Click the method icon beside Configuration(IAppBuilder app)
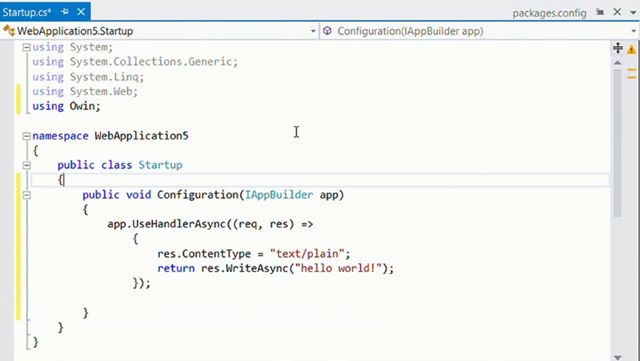 tap(327, 31)
